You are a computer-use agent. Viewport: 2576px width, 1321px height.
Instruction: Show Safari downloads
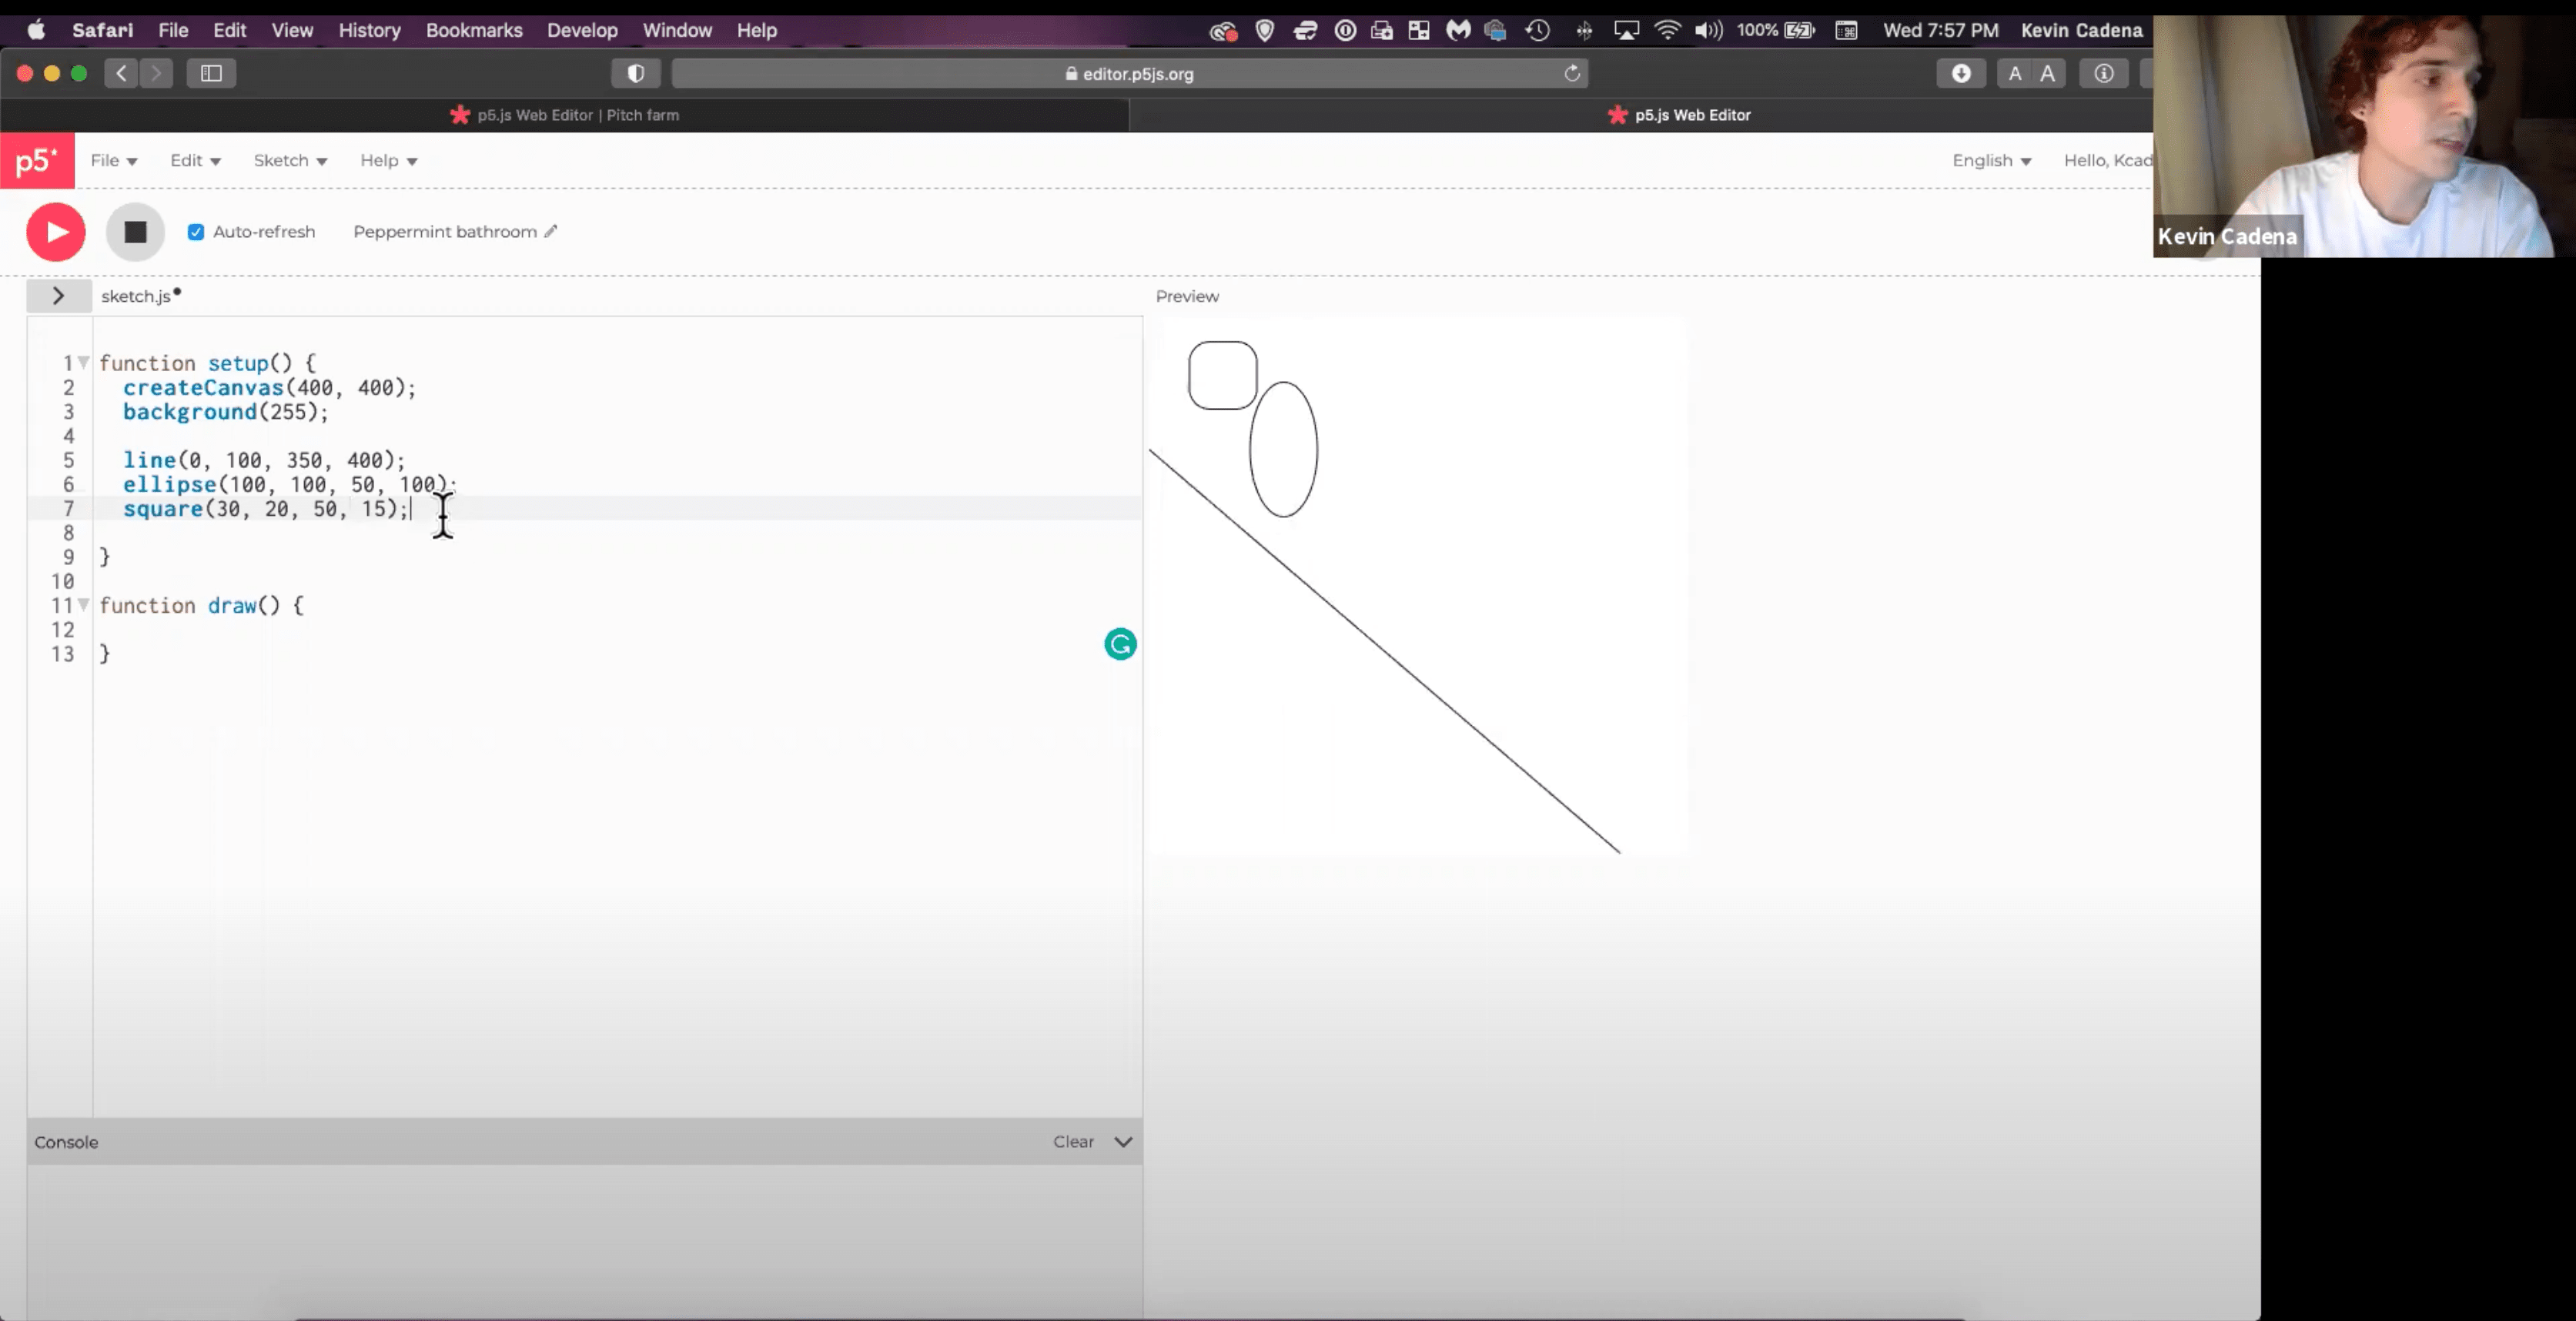(x=1961, y=73)
